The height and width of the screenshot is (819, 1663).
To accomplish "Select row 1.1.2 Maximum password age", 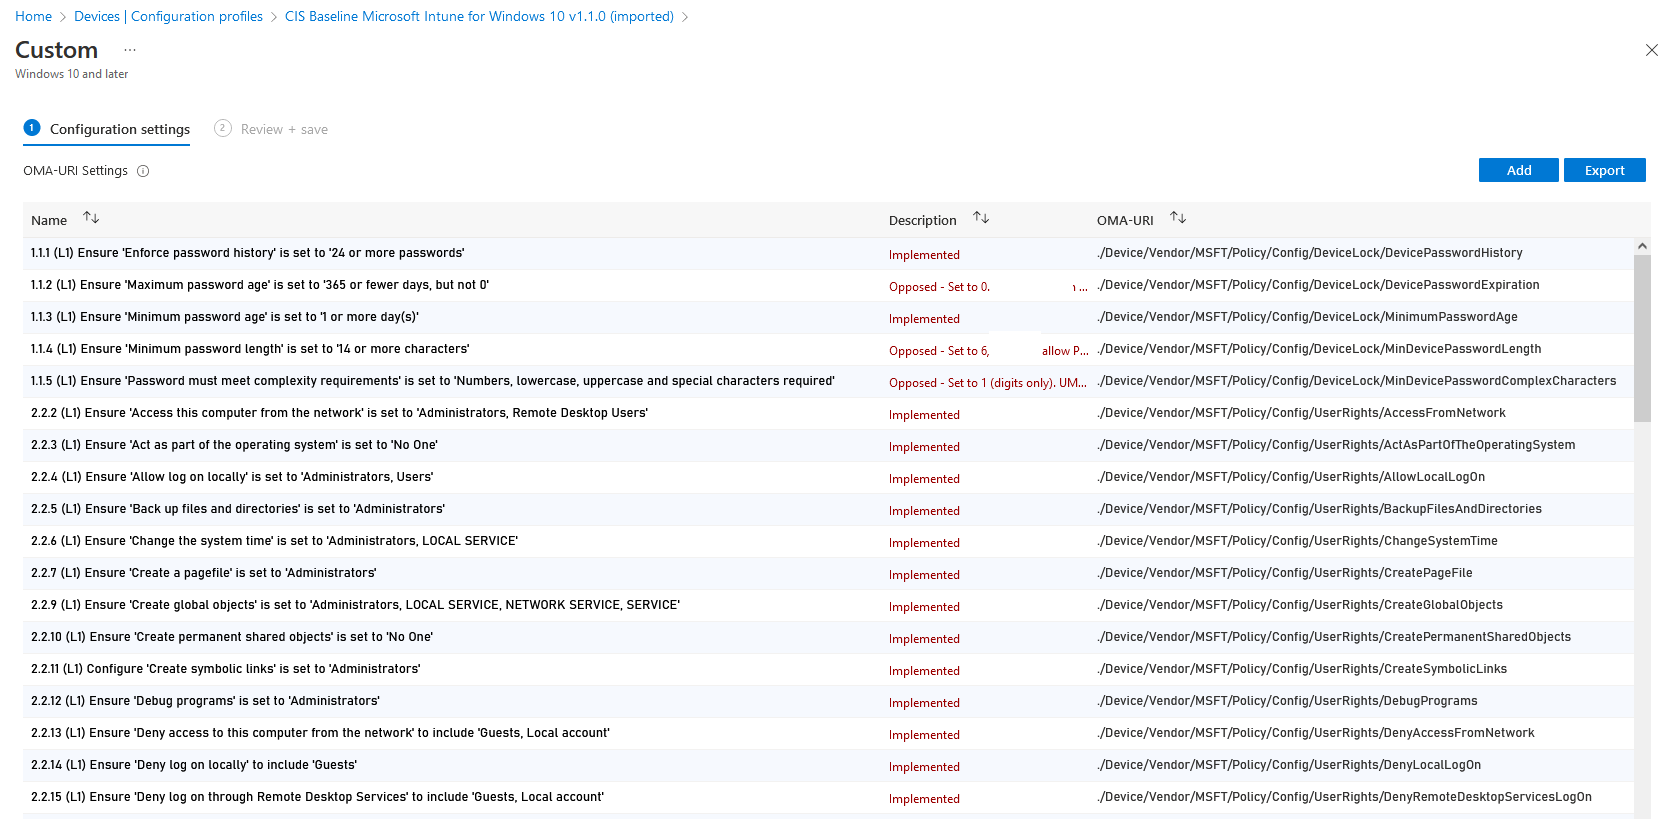I will 829,285.
